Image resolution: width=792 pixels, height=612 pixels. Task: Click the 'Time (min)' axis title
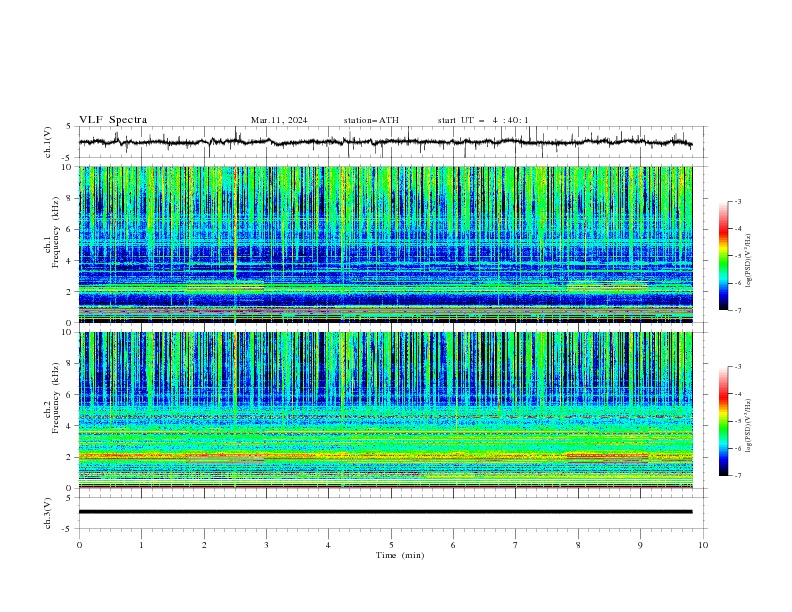tap(400, 555)
